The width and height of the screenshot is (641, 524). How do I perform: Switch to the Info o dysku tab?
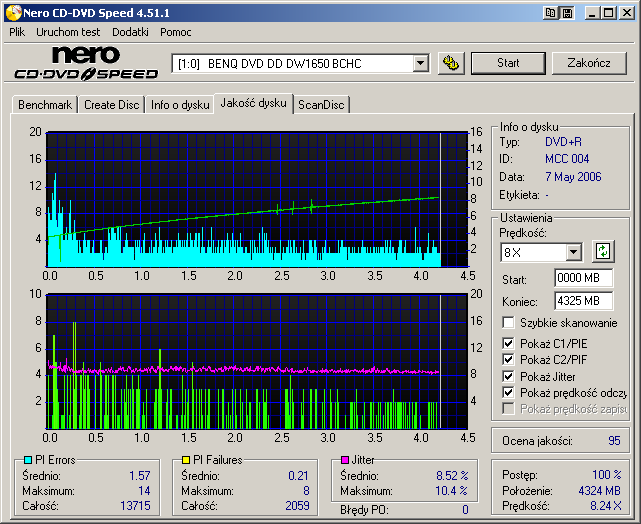coord(180,105)
